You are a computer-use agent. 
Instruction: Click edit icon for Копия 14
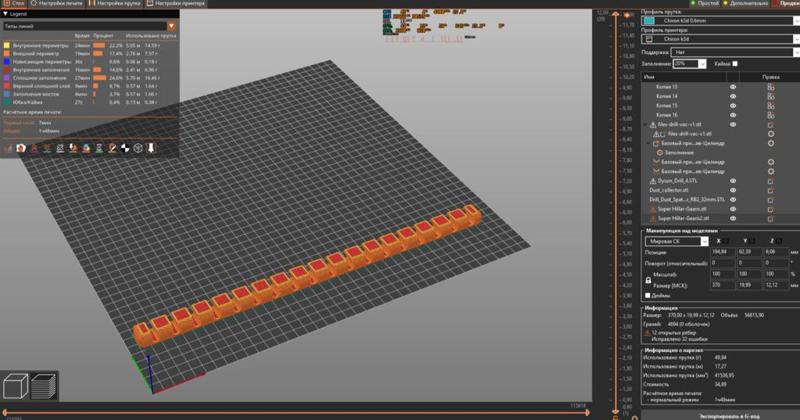tap(770, 96)
